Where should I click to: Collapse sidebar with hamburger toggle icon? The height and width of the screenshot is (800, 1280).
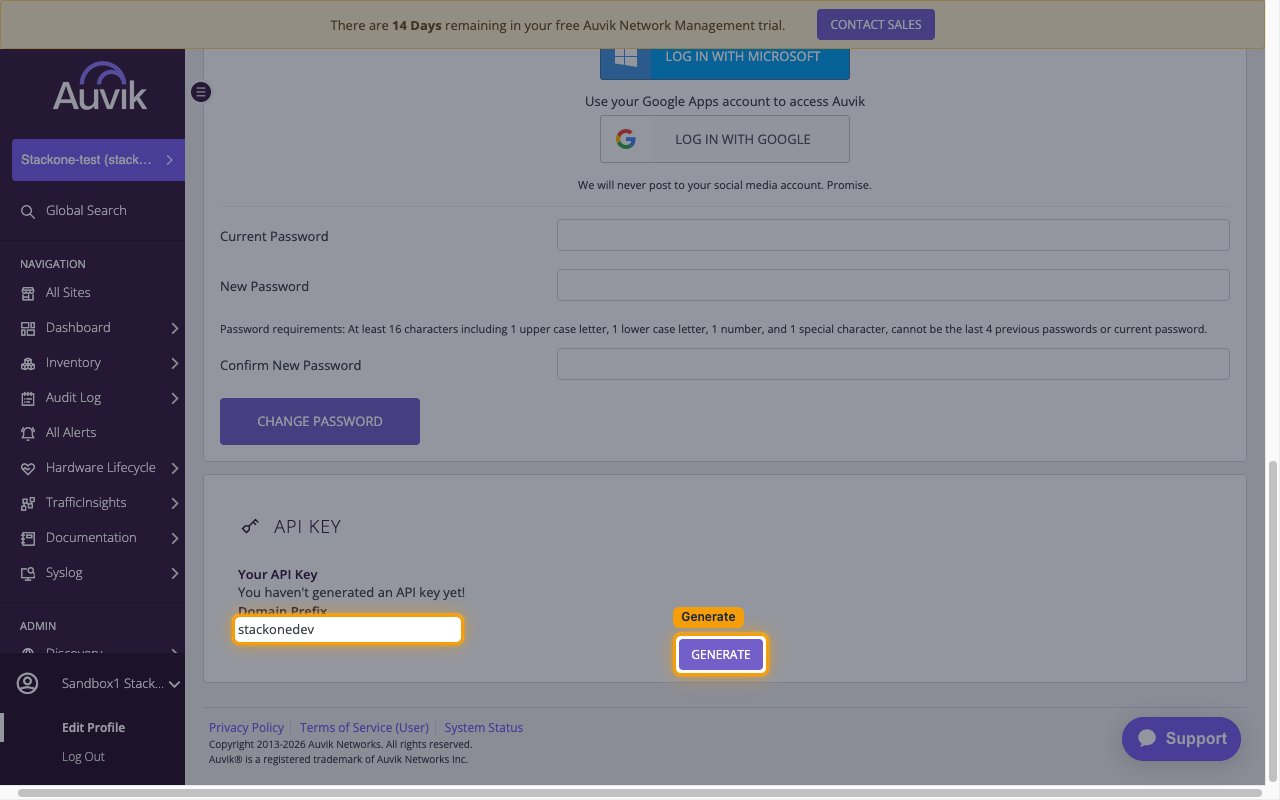[201, 92]
